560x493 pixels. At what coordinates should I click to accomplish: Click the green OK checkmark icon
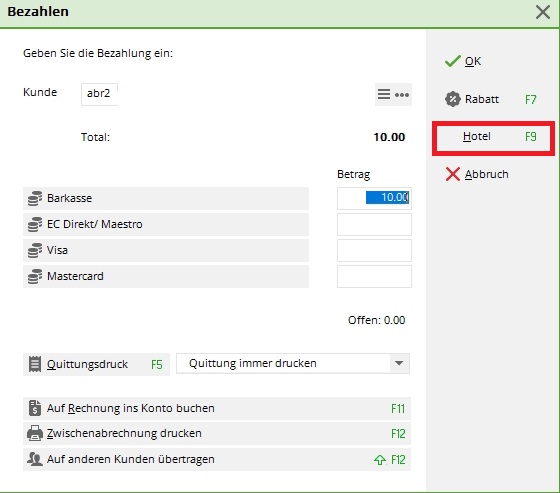[452, 61]
